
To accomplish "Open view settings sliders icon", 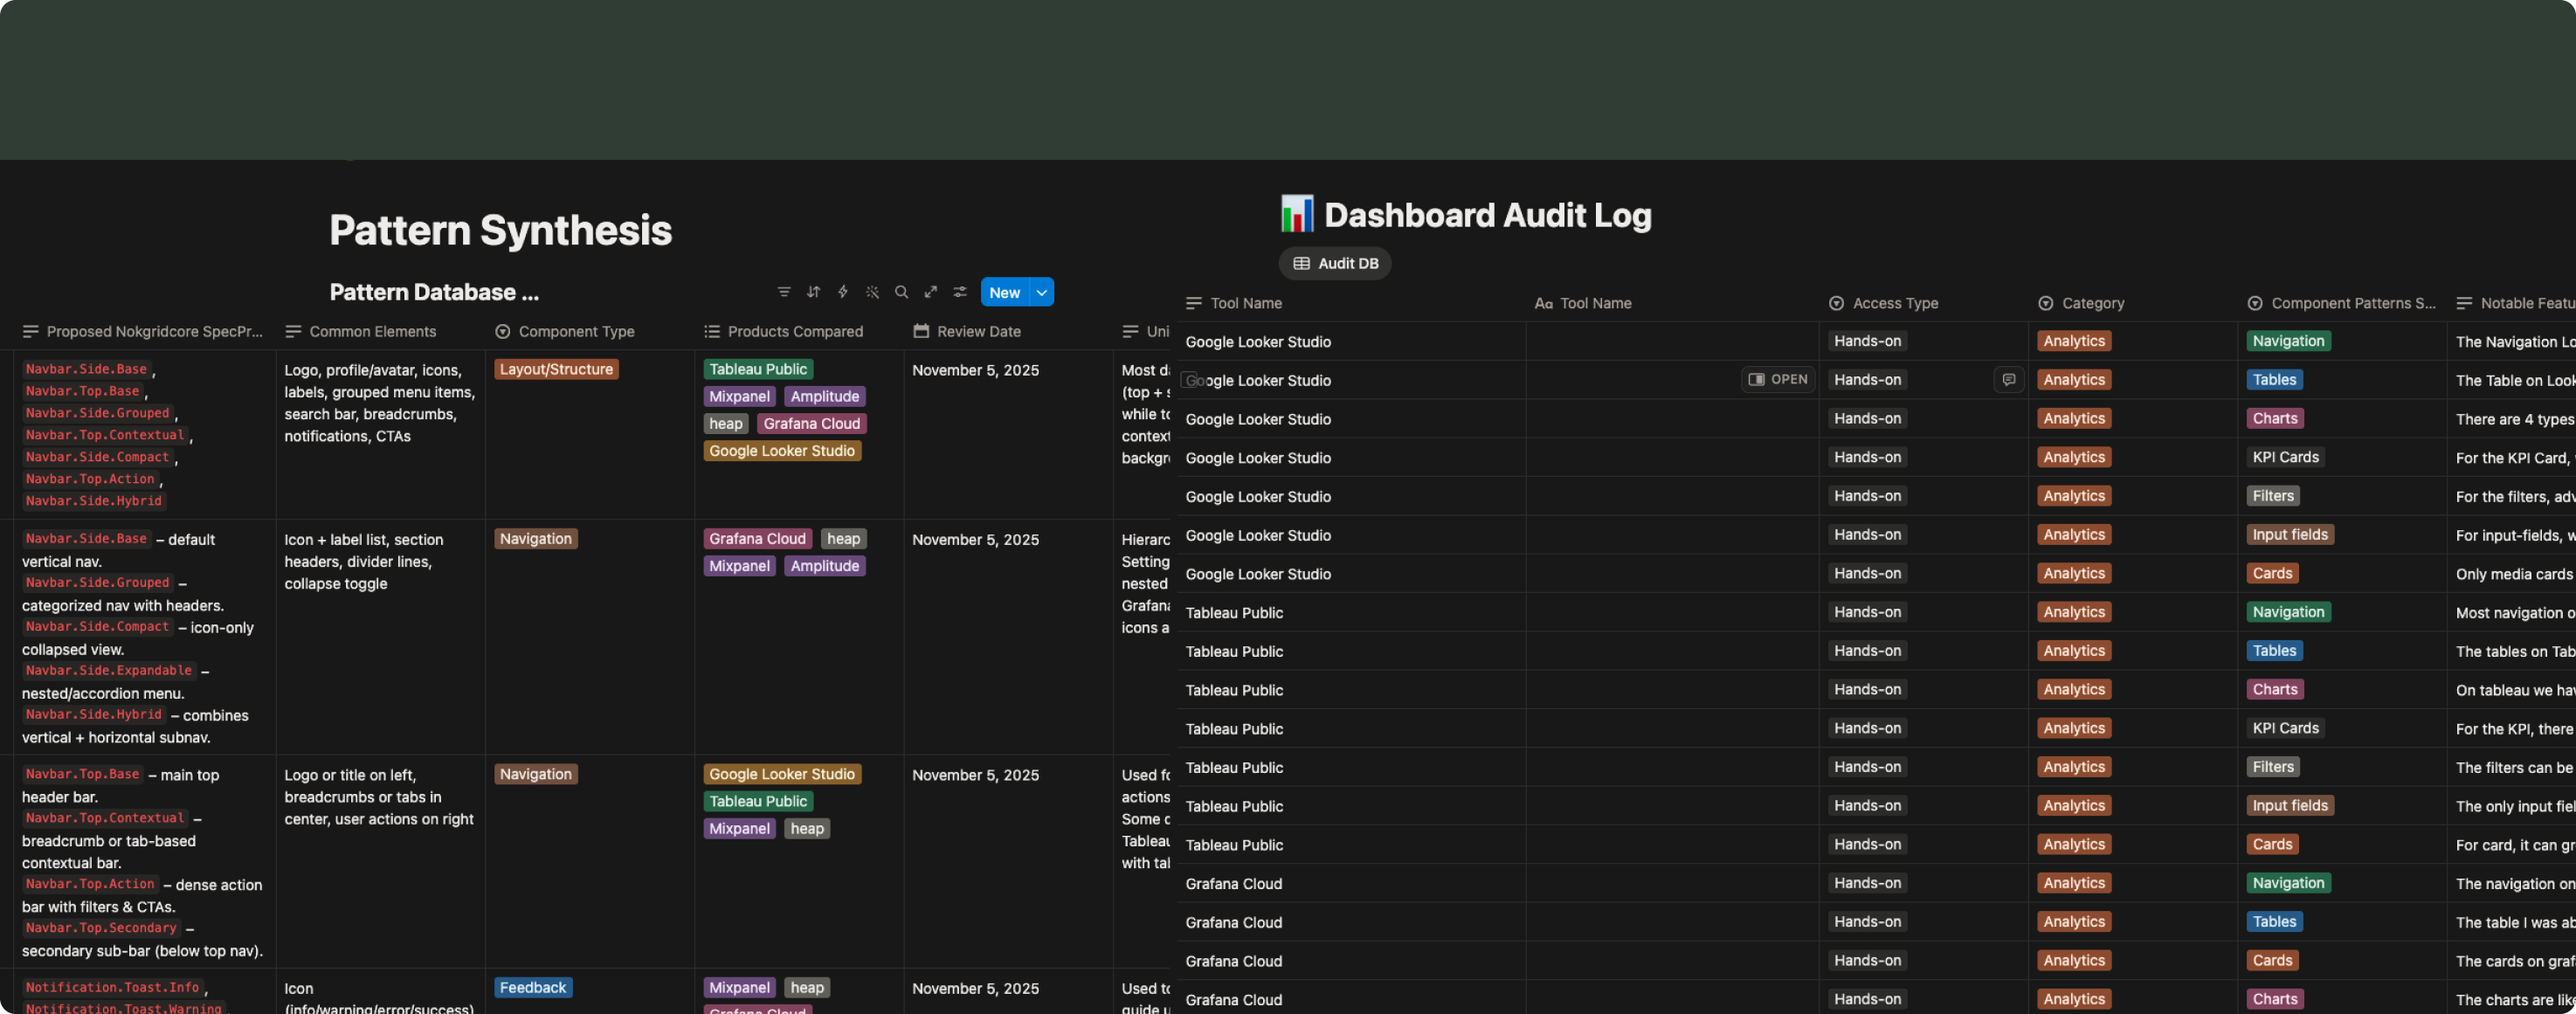I will tap(960, 292).
